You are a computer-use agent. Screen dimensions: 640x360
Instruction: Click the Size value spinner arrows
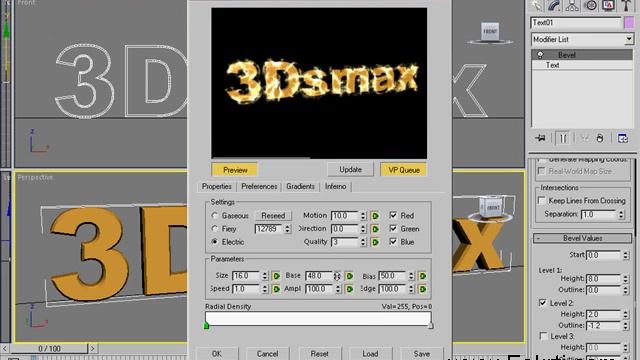[265, 276]
